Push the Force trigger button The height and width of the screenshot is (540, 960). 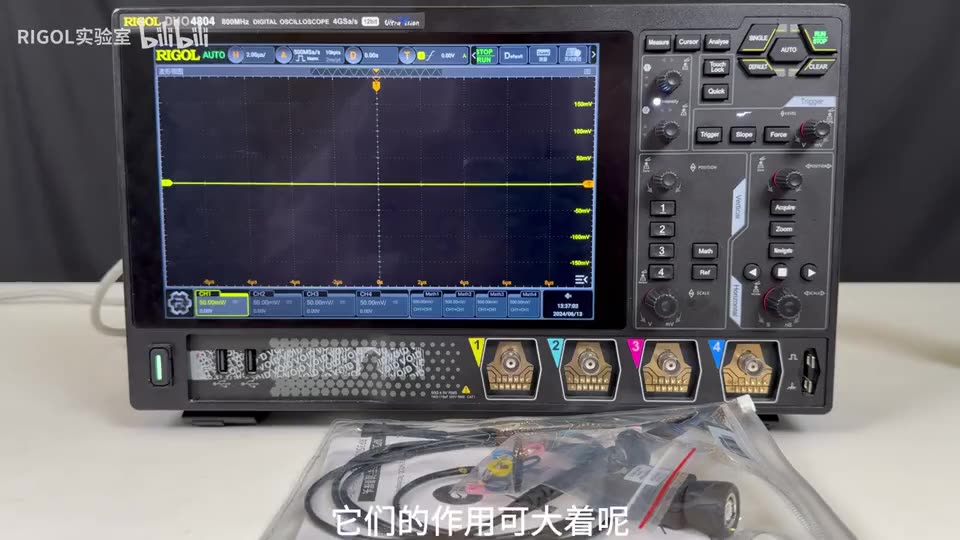[778, 134]
